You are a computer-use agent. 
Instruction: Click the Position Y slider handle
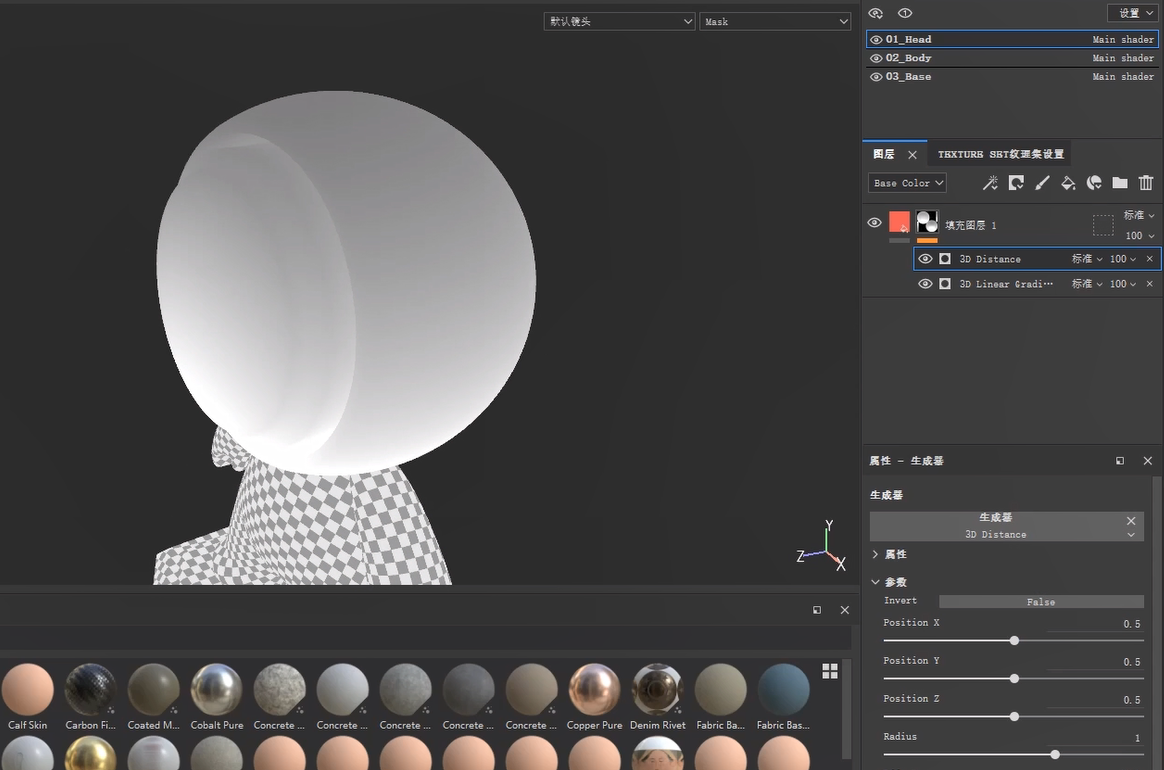point(1014,679)
